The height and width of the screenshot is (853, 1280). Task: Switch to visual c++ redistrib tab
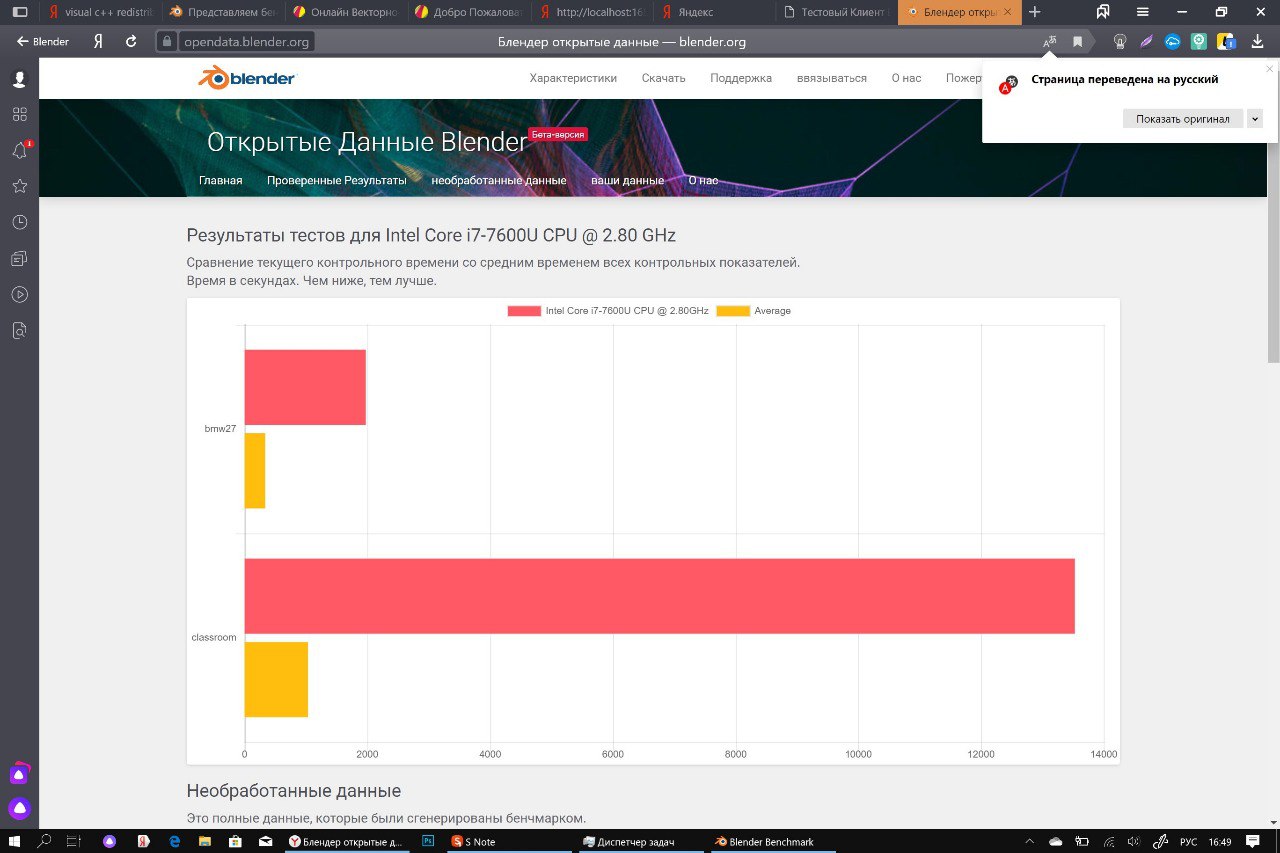click(x=100, y=12)
